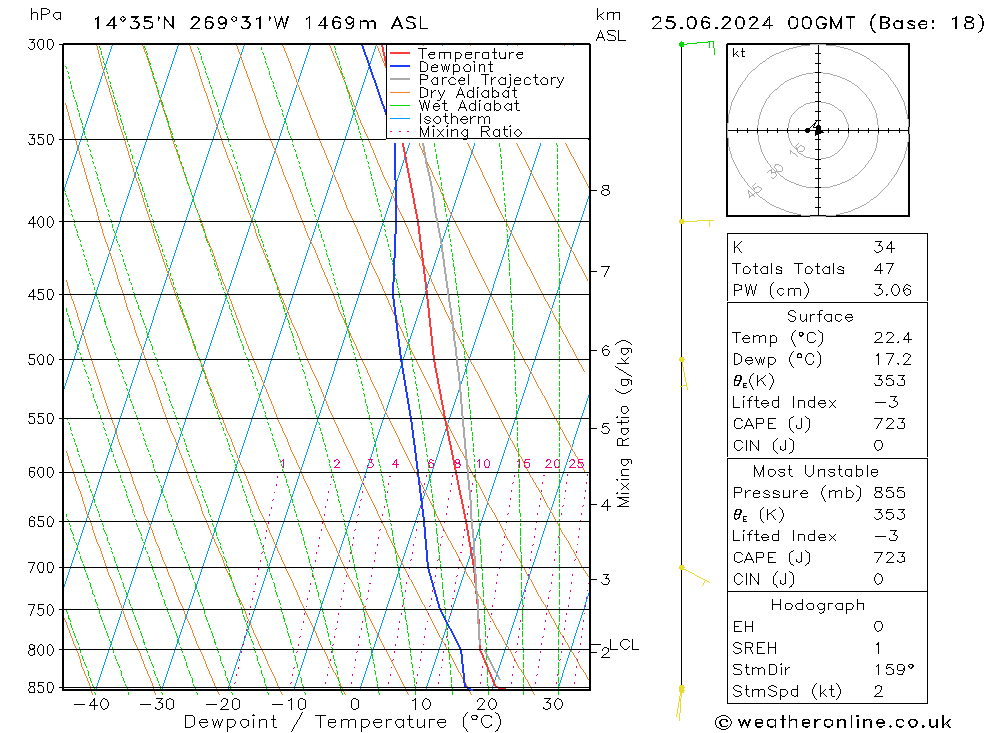This screenshot has width=1000, height=733.
Task: Click the 'LCL' marker label
Action: coord(624,645)
